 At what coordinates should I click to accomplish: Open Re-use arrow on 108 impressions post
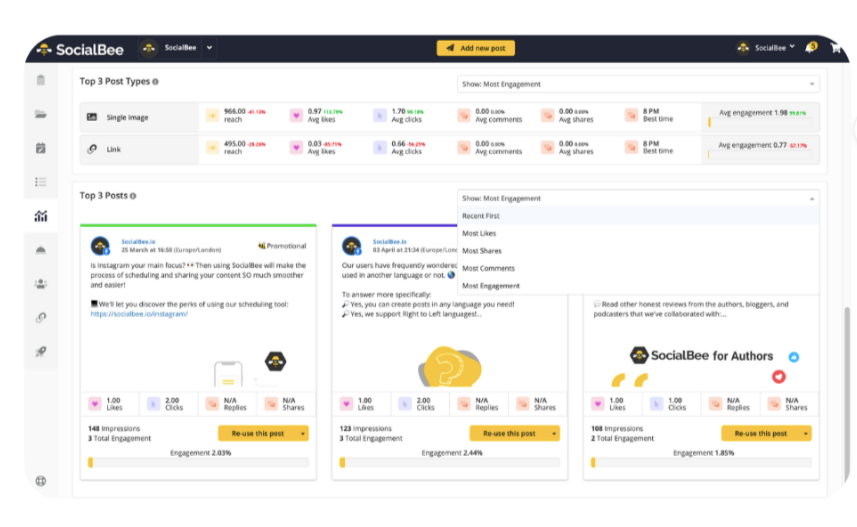point(806,434)
